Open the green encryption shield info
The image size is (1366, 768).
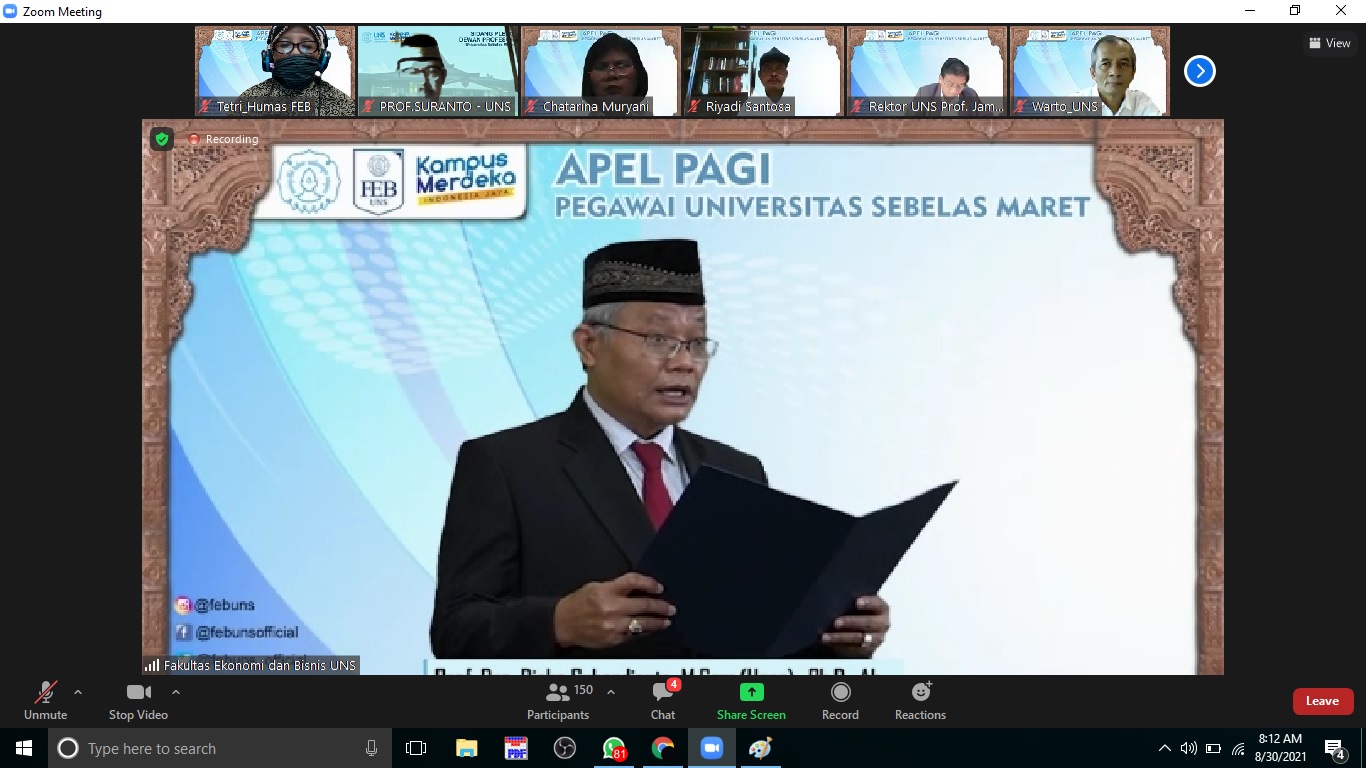(x=162, y=139)
